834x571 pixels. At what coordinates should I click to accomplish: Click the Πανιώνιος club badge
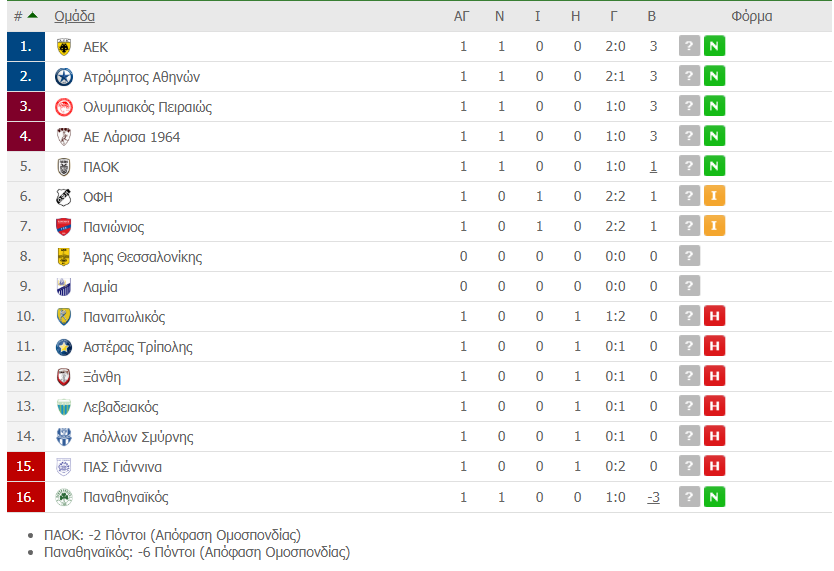[64, 227]
